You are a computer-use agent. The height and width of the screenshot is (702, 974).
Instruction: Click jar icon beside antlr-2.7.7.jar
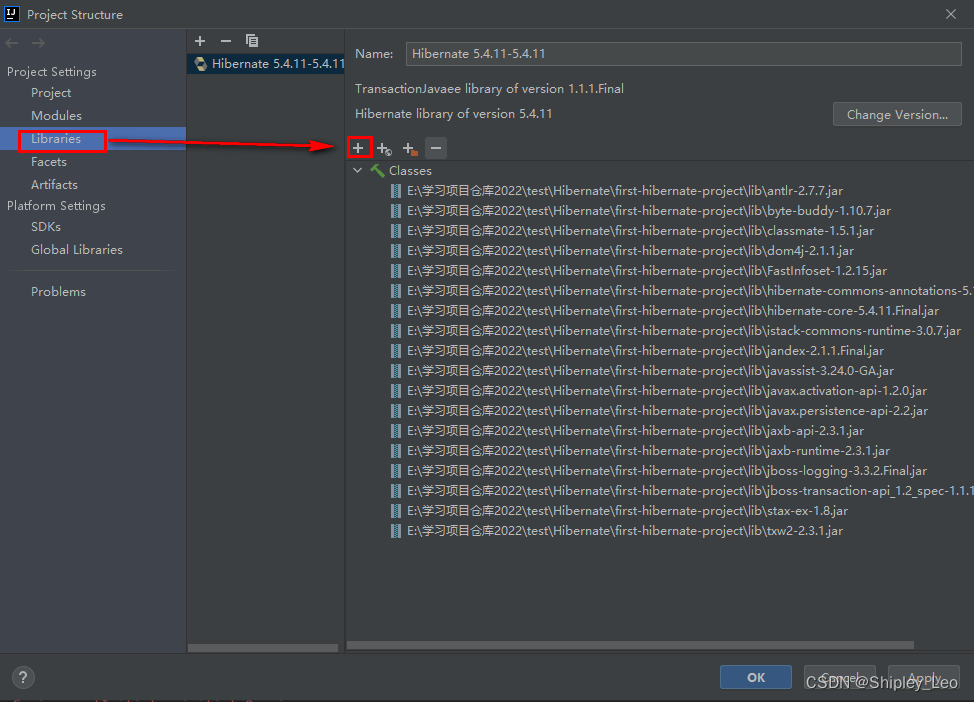[x=396, y=191]
